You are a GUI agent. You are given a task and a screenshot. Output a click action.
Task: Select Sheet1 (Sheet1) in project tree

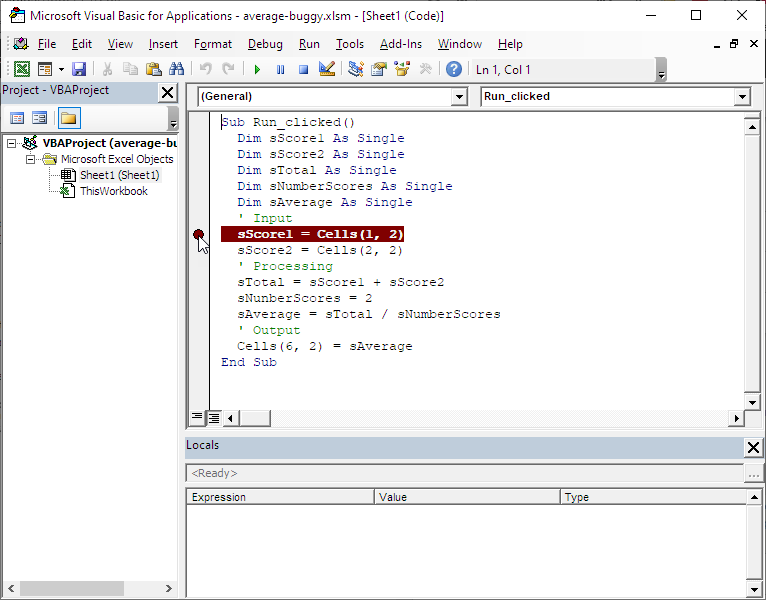[120, 175]
